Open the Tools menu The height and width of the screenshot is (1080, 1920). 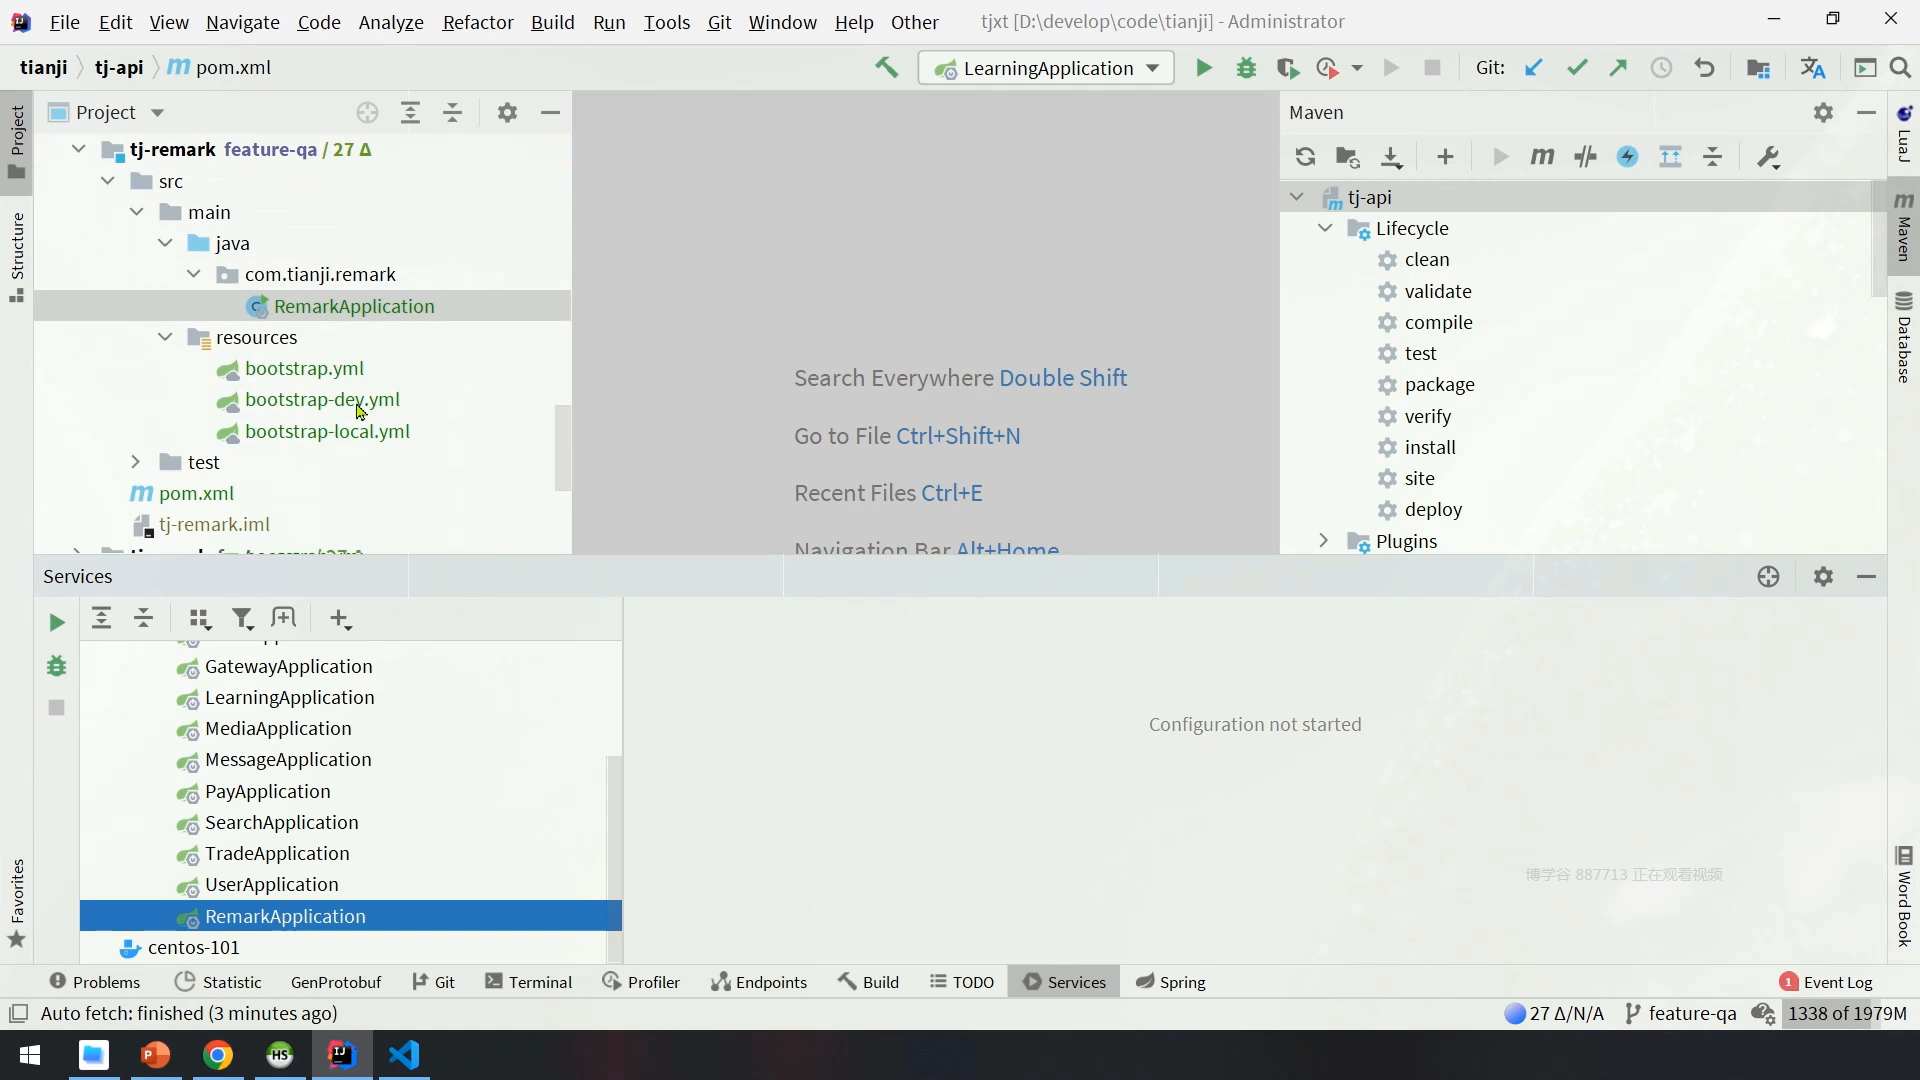[667, 22]
